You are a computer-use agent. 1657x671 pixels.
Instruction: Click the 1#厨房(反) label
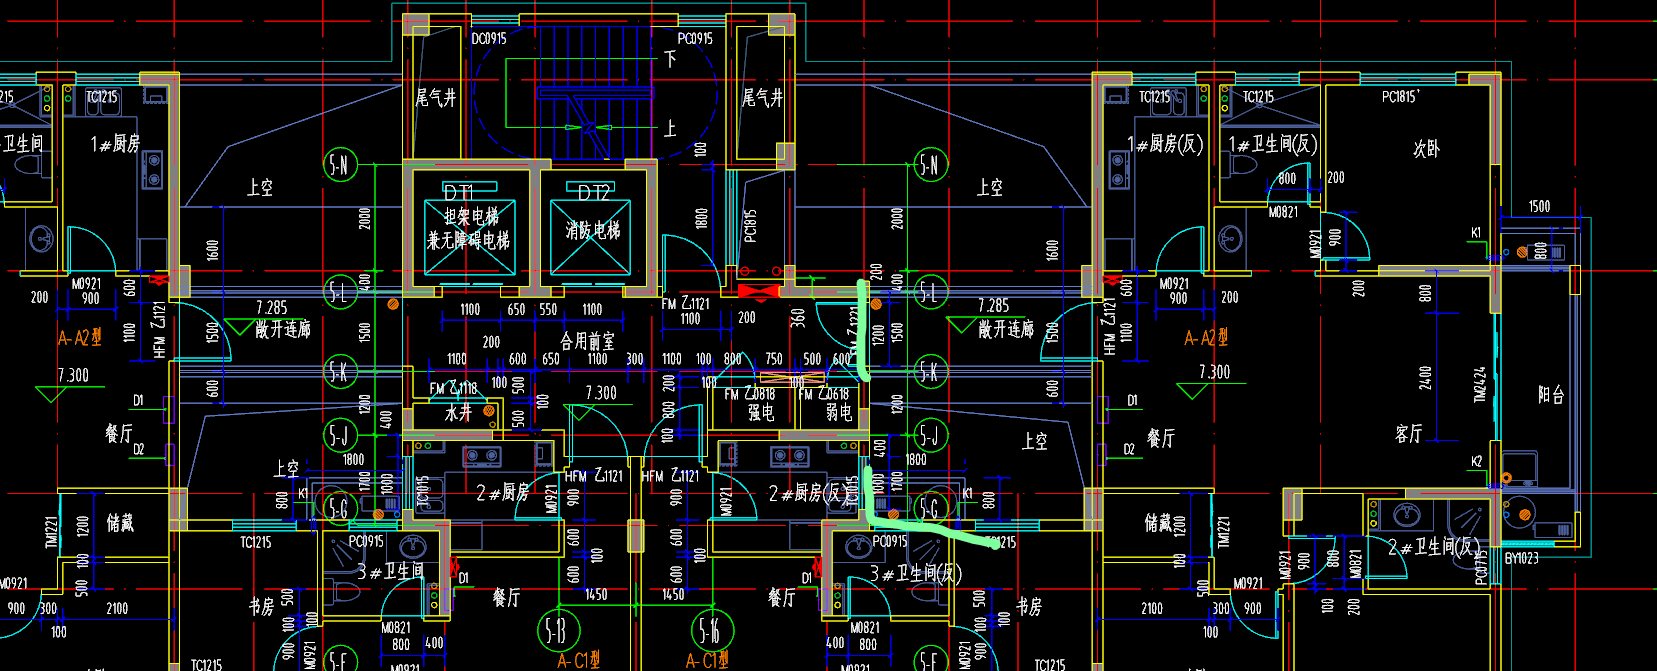1165,144
